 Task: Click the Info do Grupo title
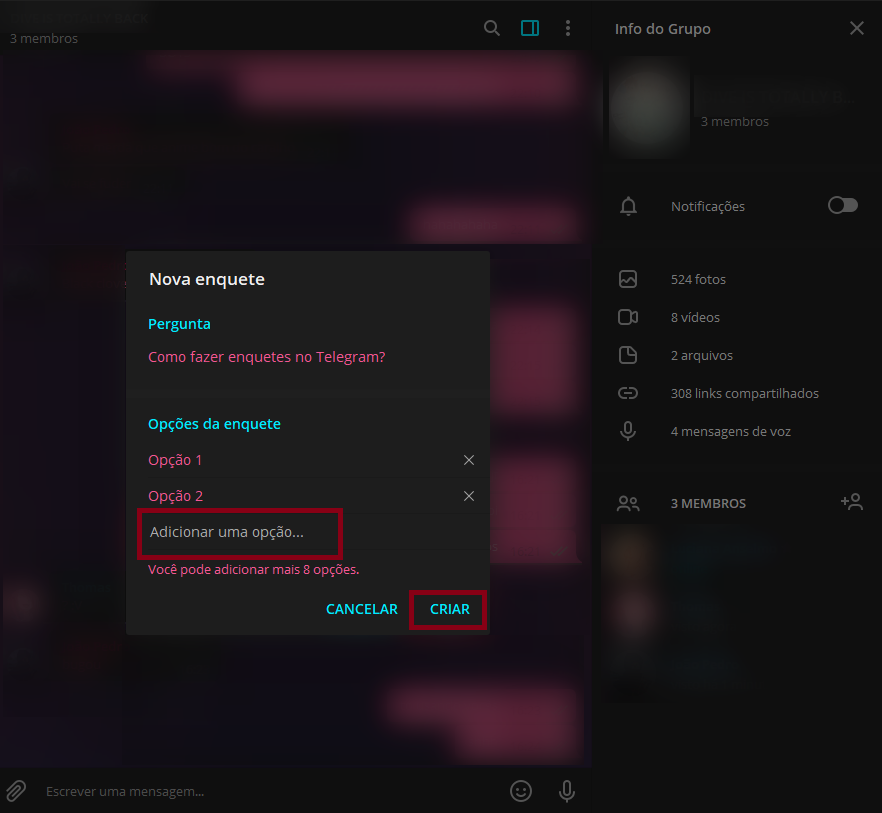click(x=663, y=29)
